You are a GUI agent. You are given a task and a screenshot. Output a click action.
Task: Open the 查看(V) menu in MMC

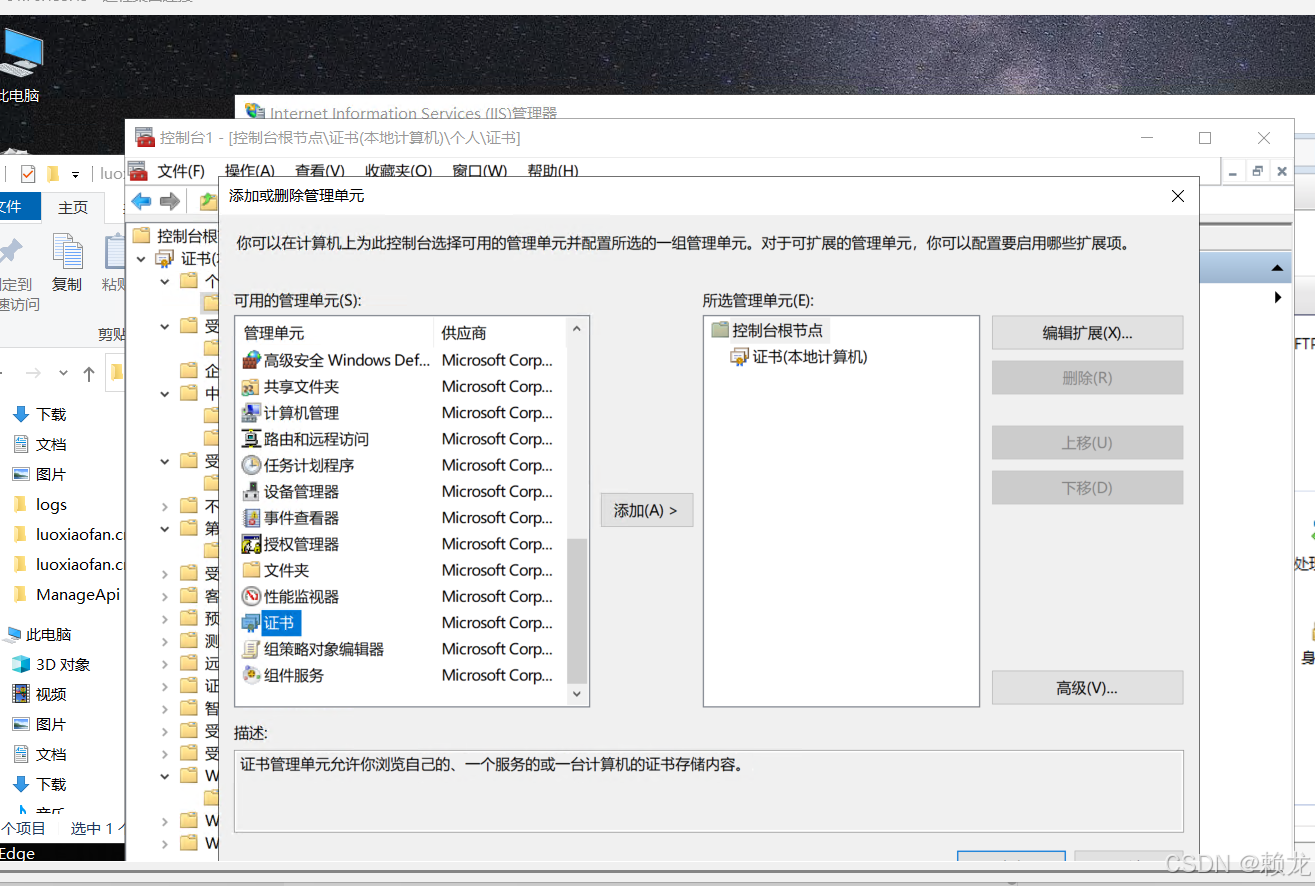320,171
